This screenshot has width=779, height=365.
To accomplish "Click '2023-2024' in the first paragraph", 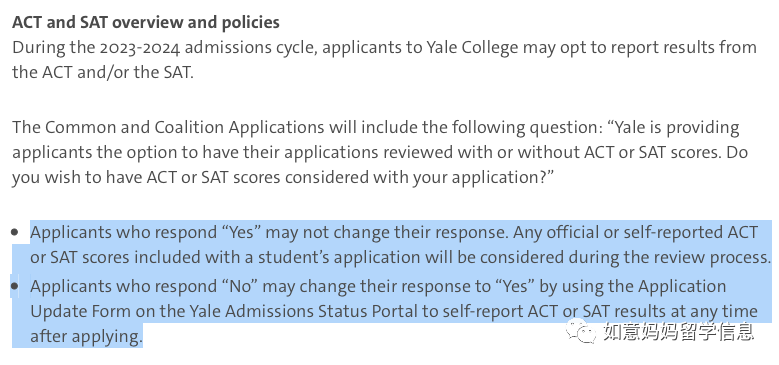I will pos(140,48).
